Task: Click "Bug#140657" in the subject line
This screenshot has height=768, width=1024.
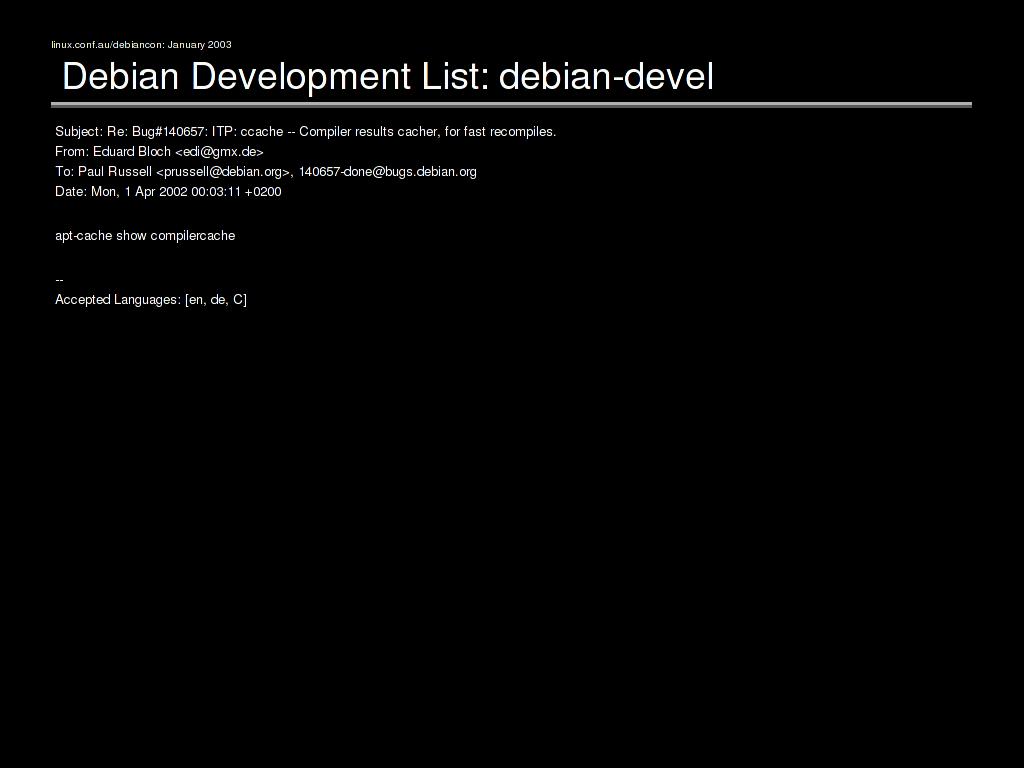Action: coord(169,132)
